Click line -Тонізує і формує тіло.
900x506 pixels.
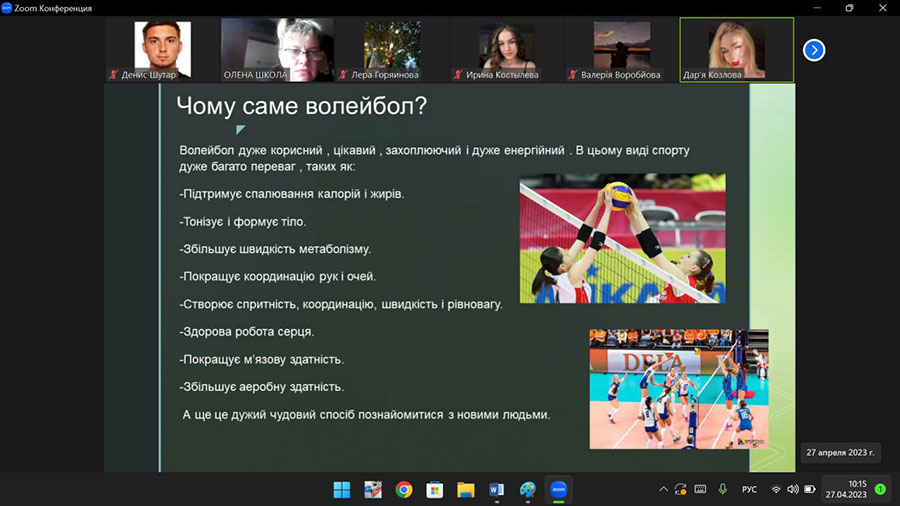tap(243, 222)
